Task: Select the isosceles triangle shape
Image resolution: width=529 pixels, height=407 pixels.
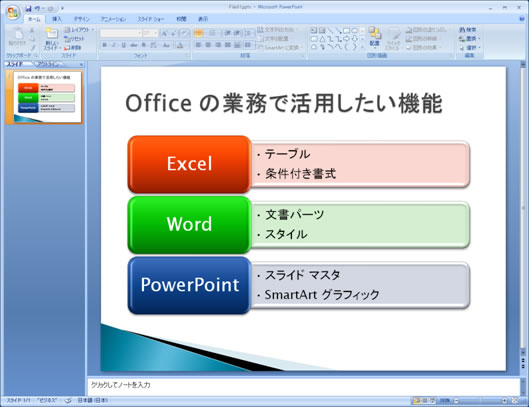Action: (322, 39)
